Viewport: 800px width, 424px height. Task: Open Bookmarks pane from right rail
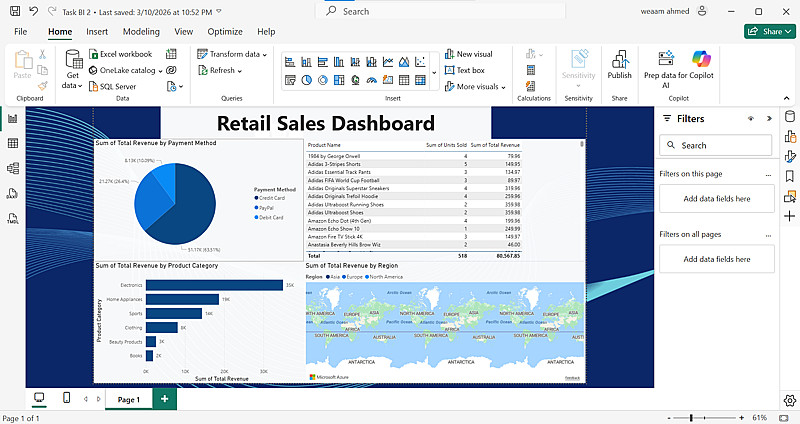tap(790, 175)
